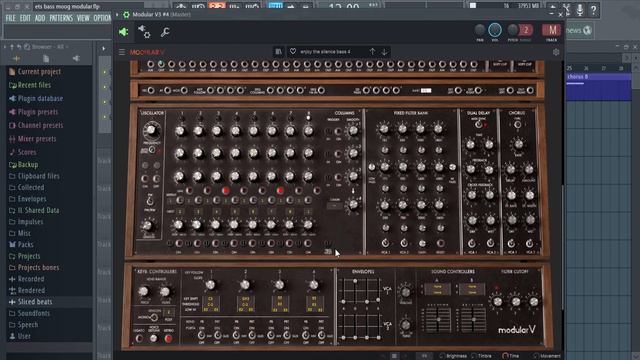Expand the Current project folder
This screenshot has width=640, height=360.
35,72
